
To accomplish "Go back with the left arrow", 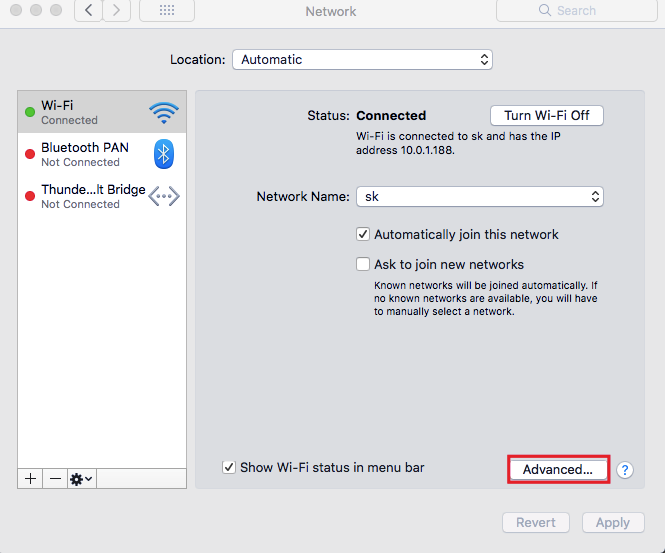I will [89, 11].
